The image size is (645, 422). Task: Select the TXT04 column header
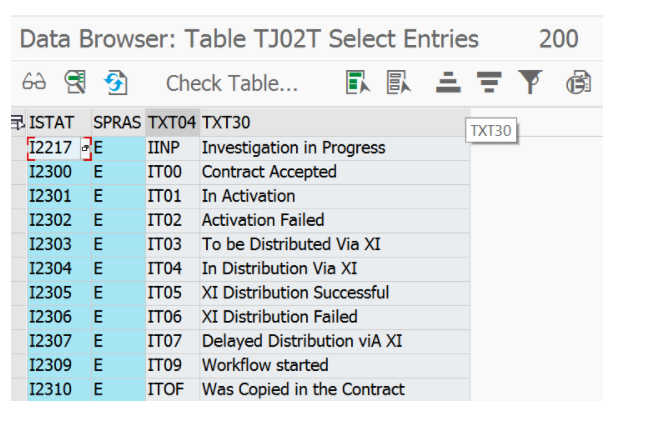pyautogui.click(x=172, y=123)
